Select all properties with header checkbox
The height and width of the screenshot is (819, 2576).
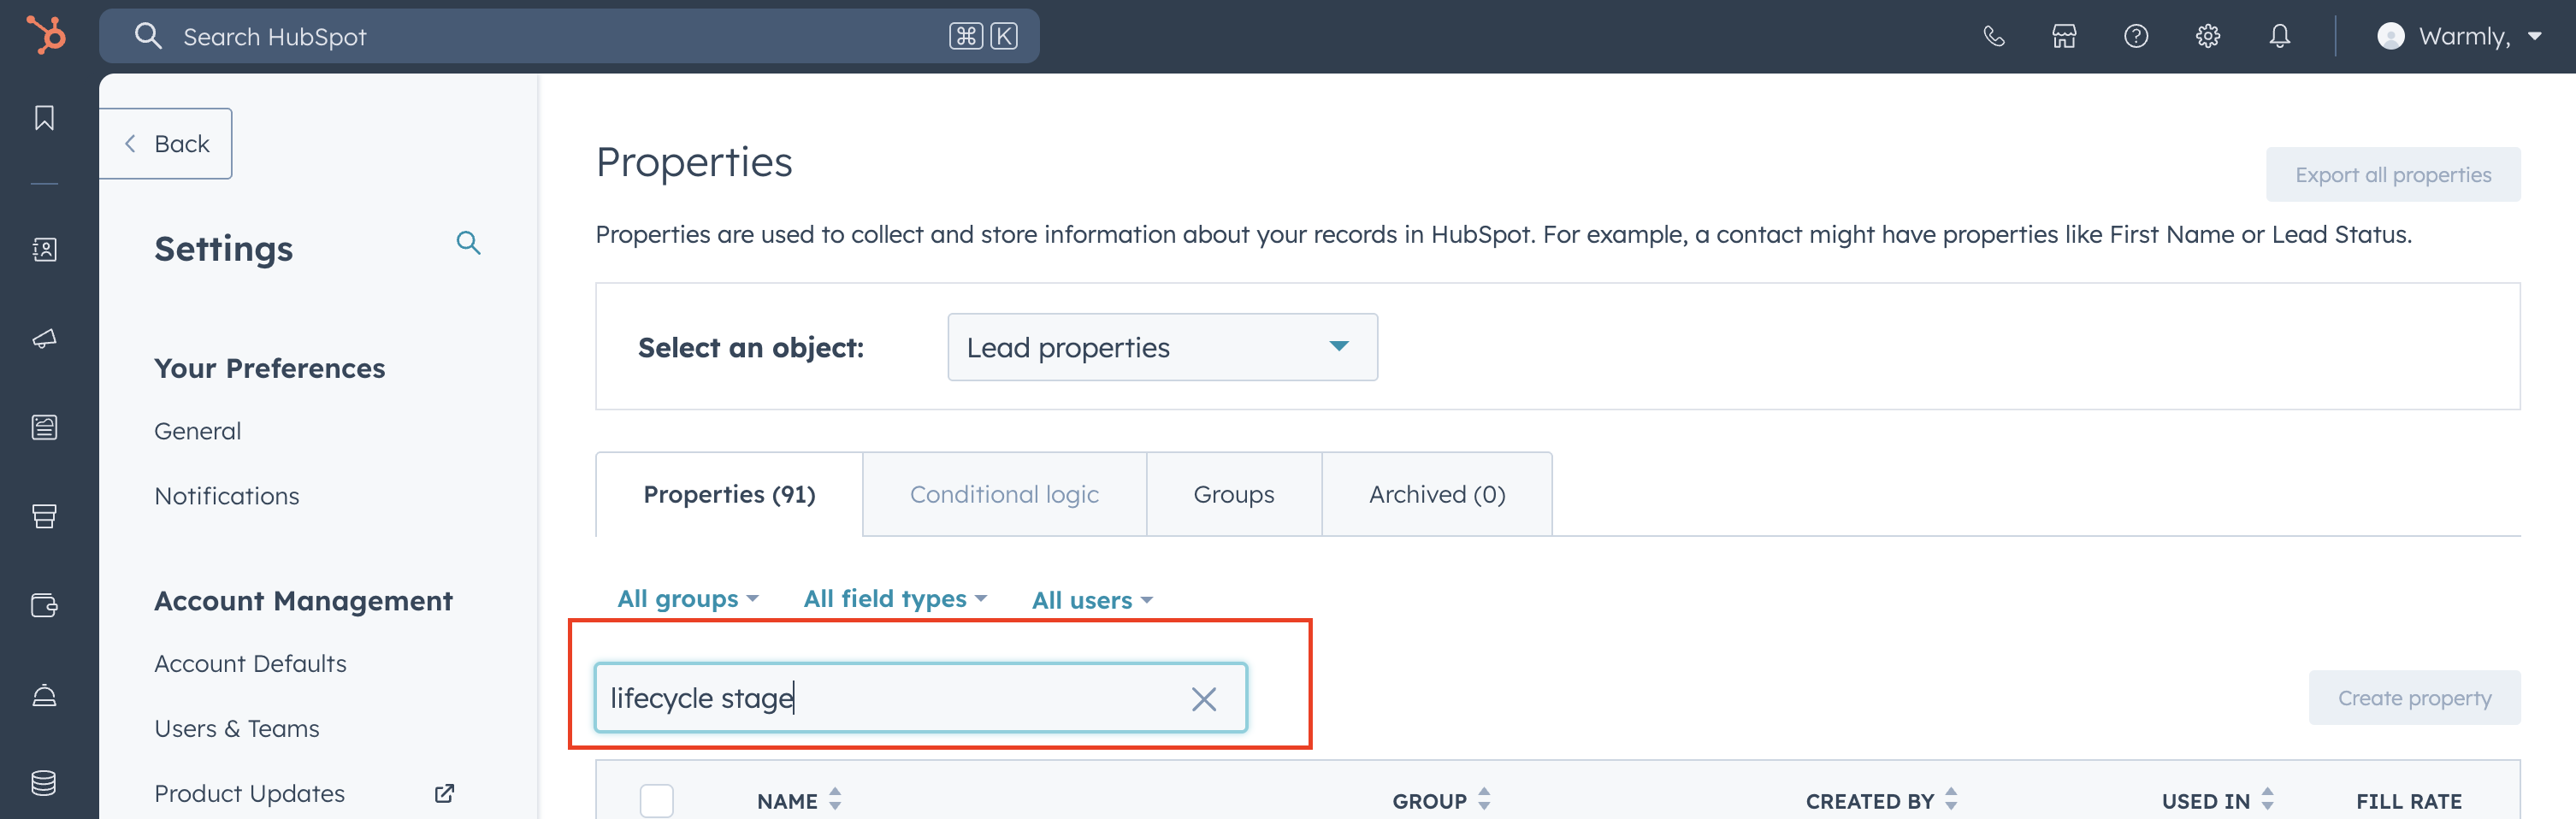tap(656, 800)
